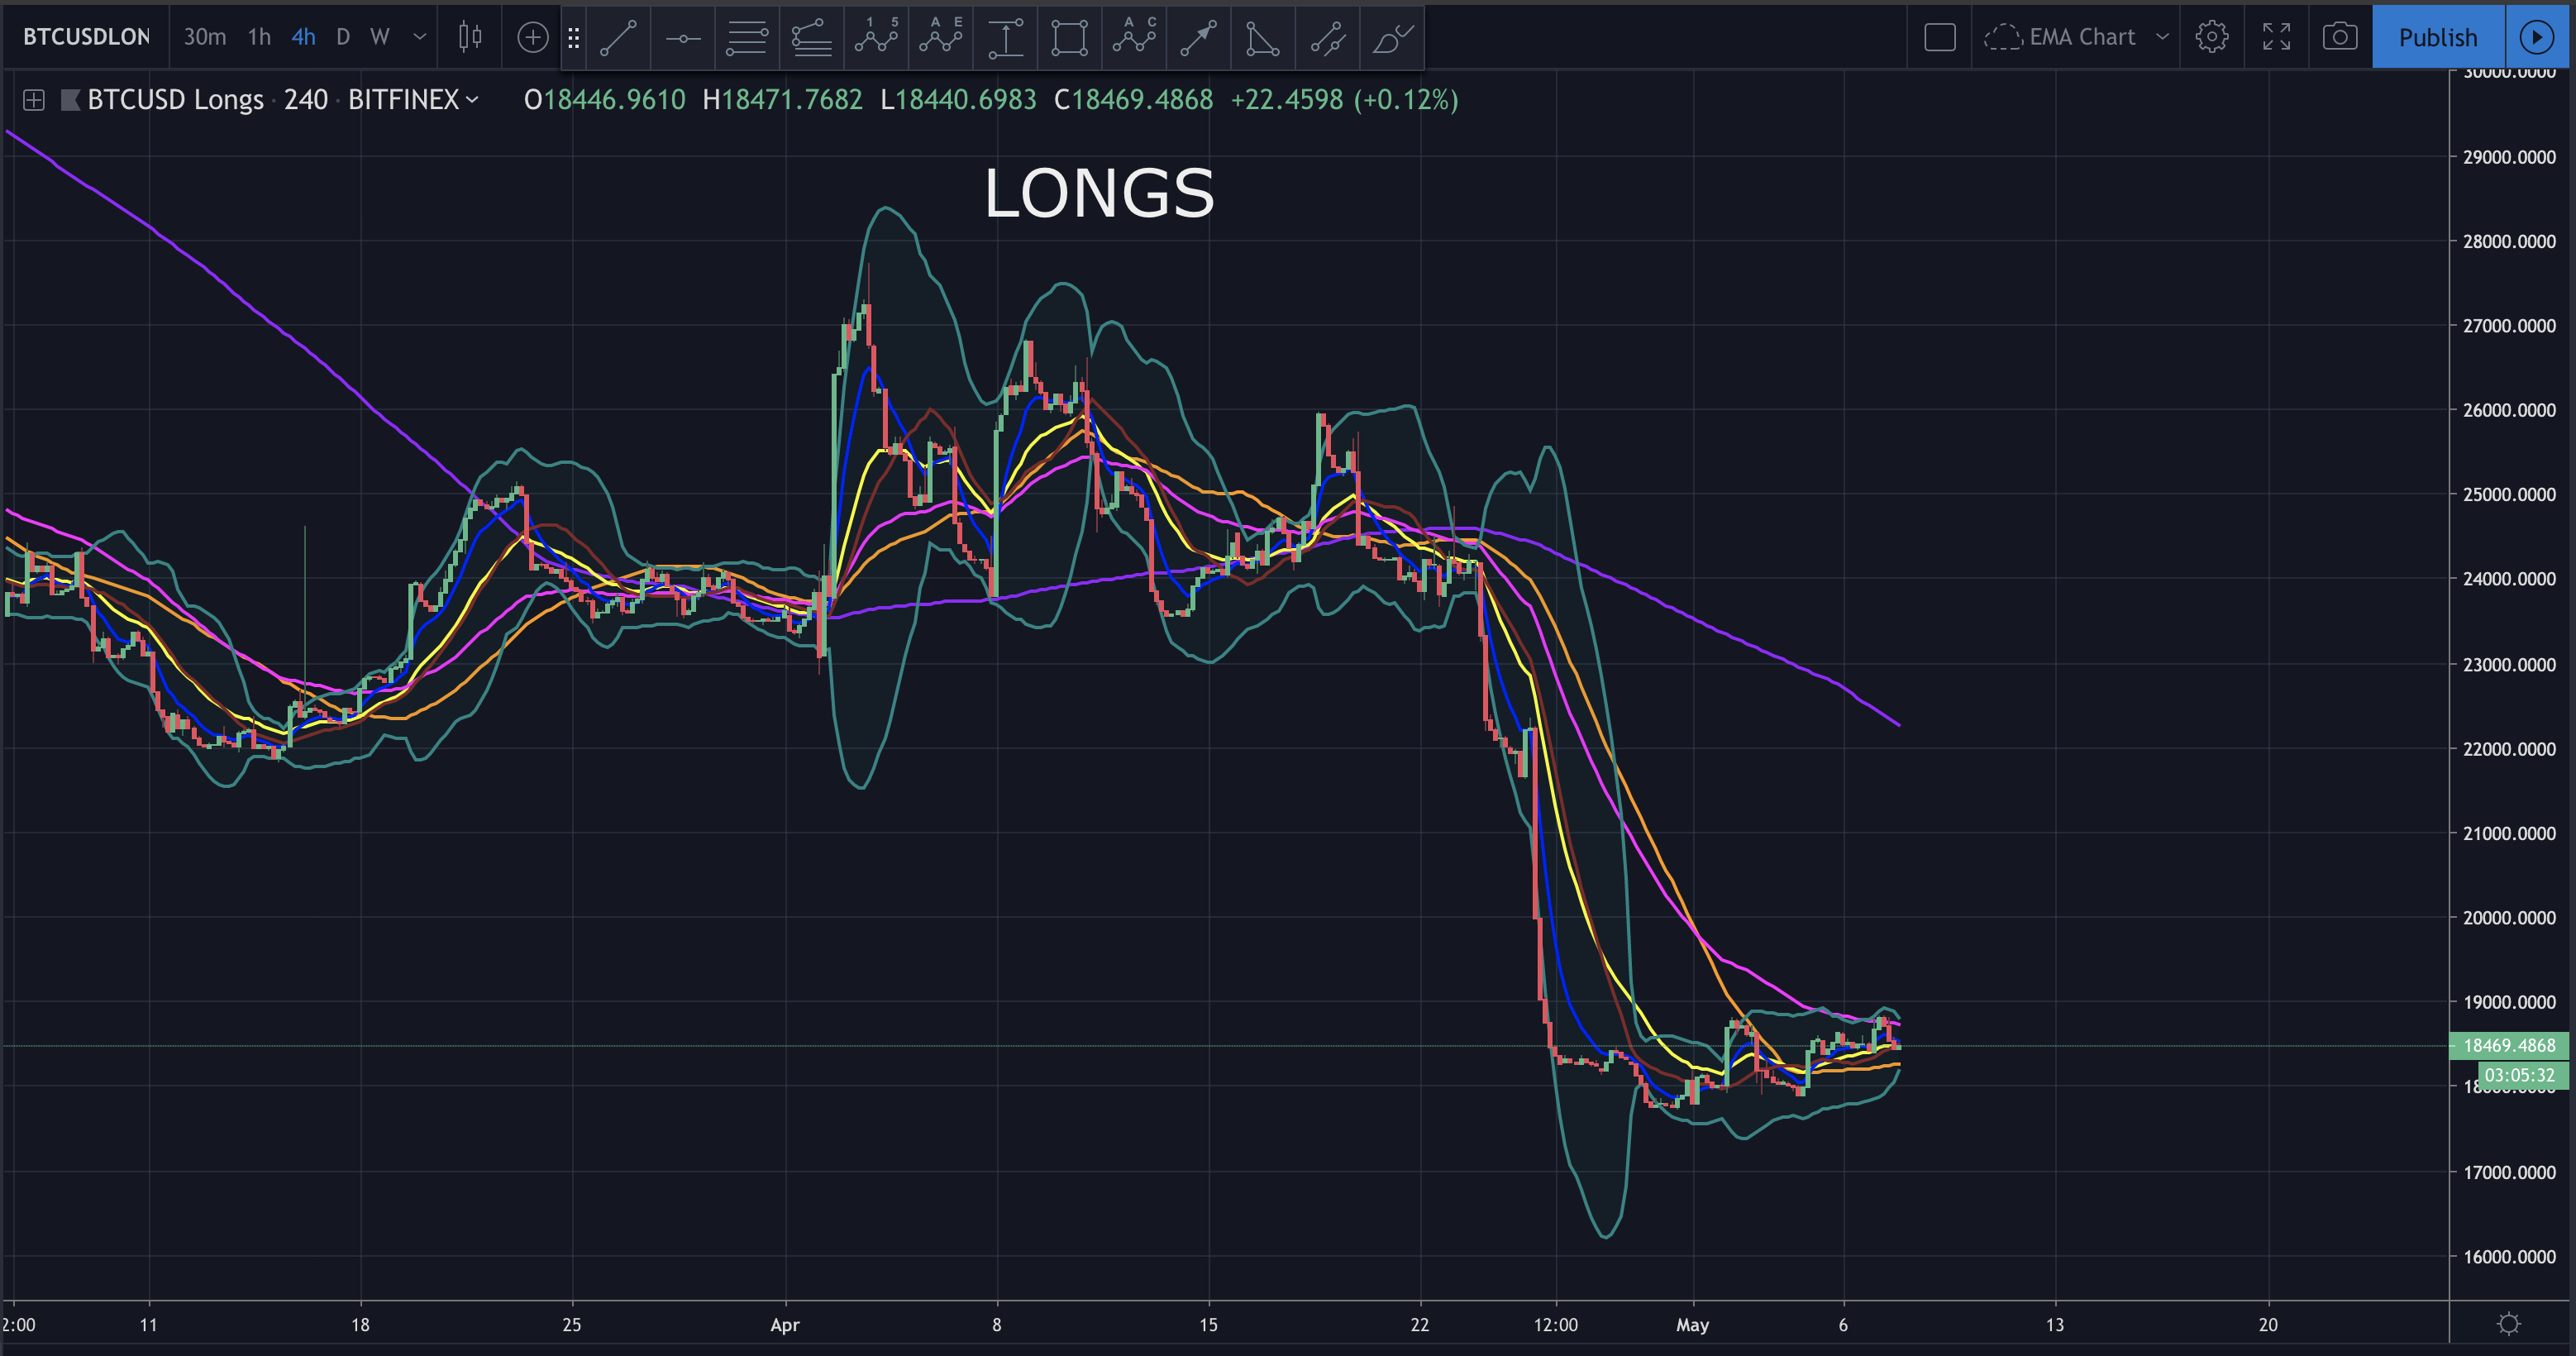Open Chart Properties gear icon

click(2211, 37)
